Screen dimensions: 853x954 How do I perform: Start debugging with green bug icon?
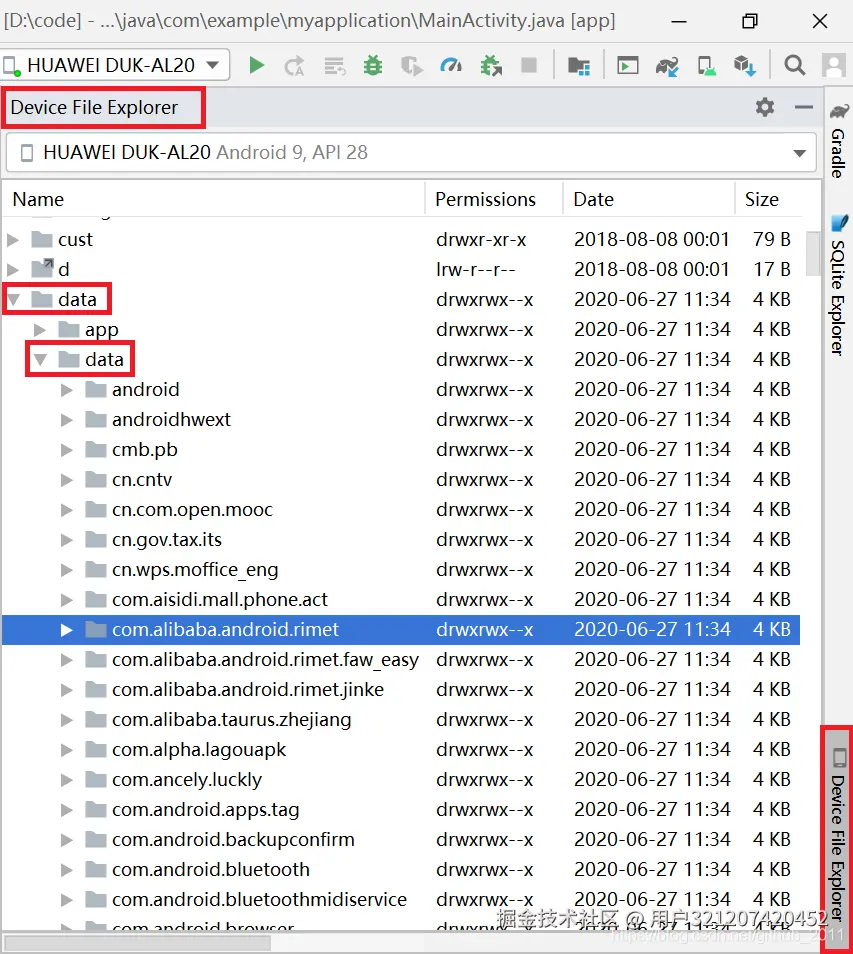[x=372, y=65]
